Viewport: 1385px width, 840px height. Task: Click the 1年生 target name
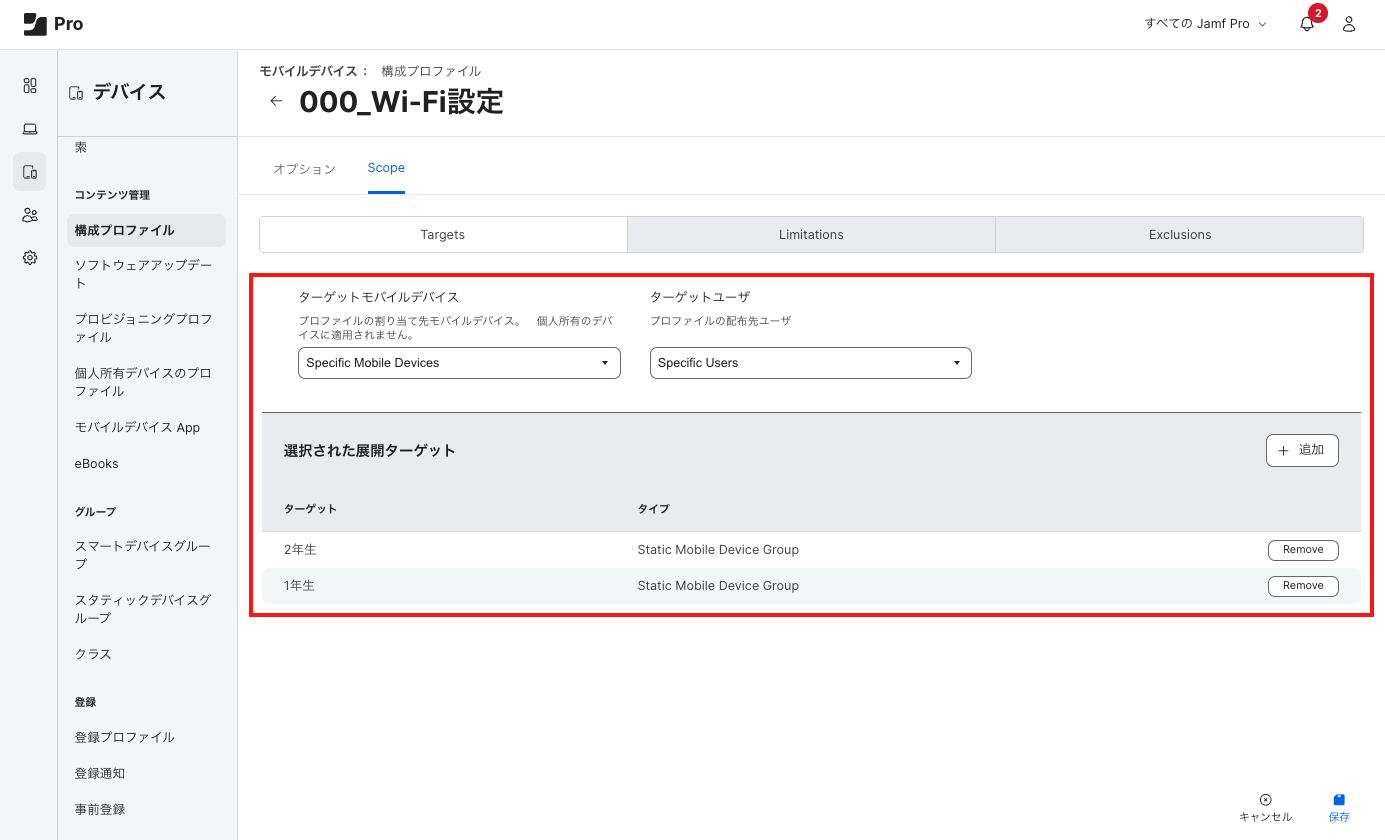click(x=300, y=586)
